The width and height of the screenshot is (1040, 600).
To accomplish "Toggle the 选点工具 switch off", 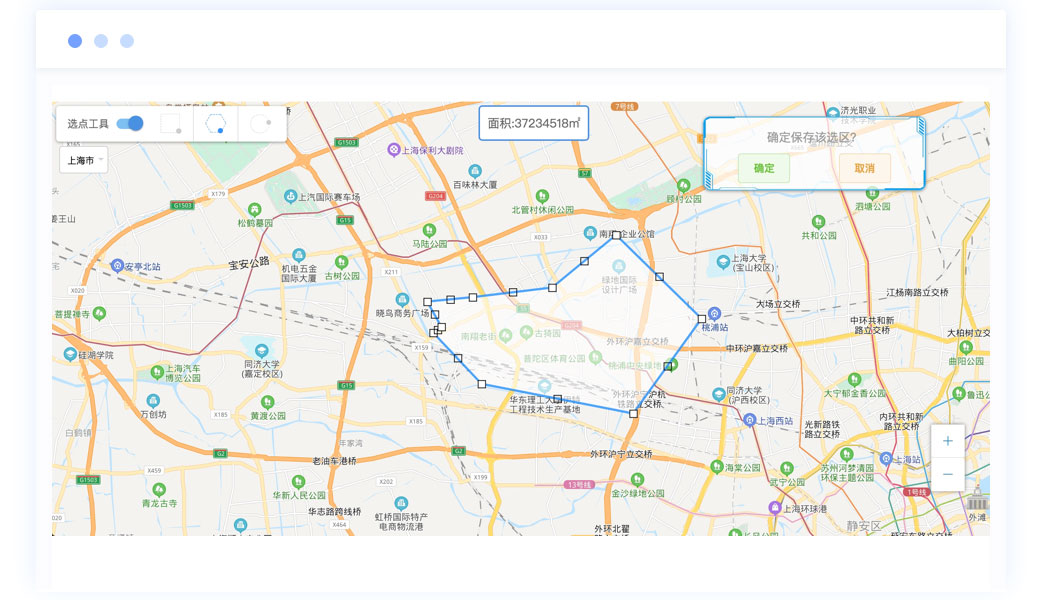I will point(130,123).
